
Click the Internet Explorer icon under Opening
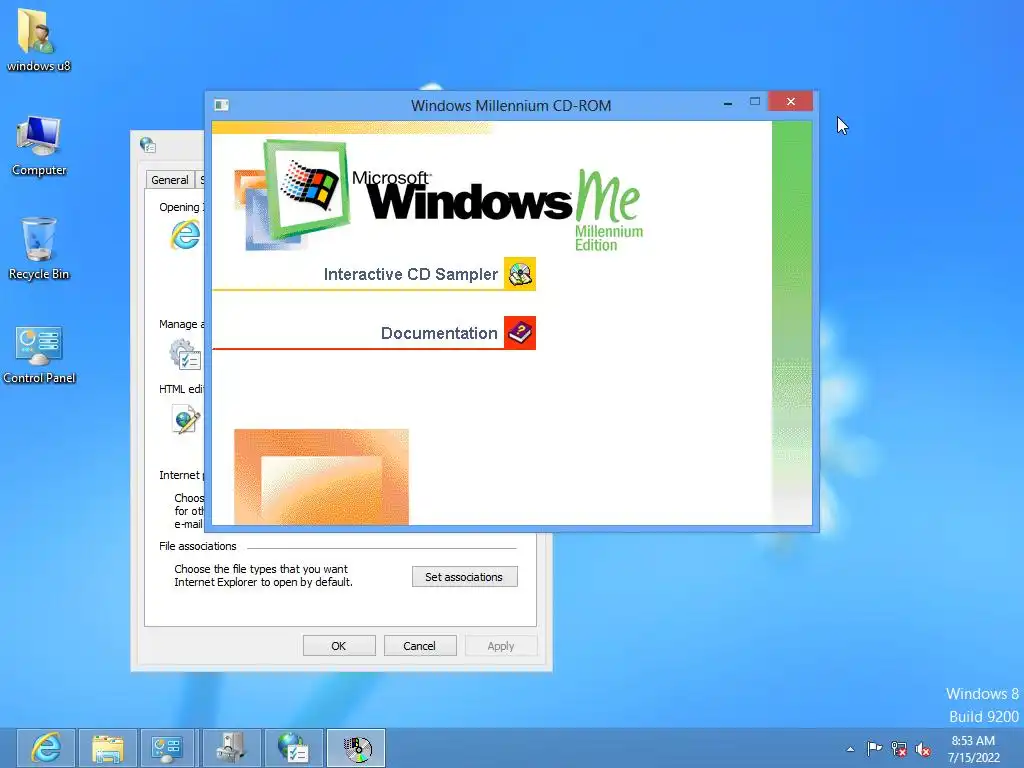point(185,234)
